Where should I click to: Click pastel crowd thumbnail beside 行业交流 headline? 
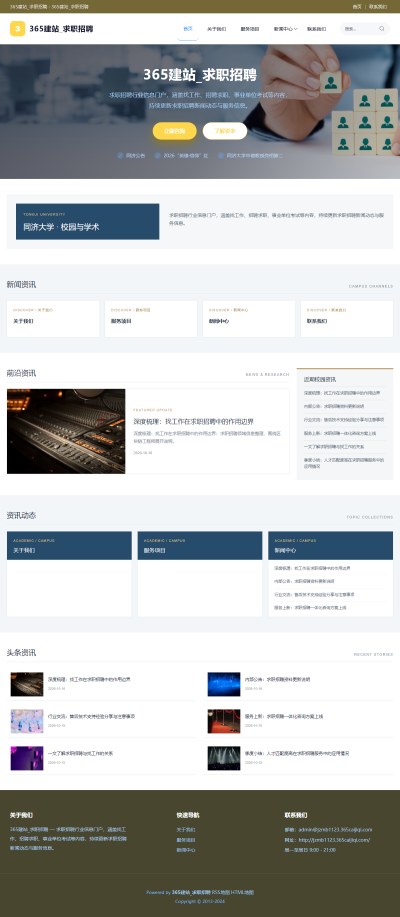[x=27, y=721]
